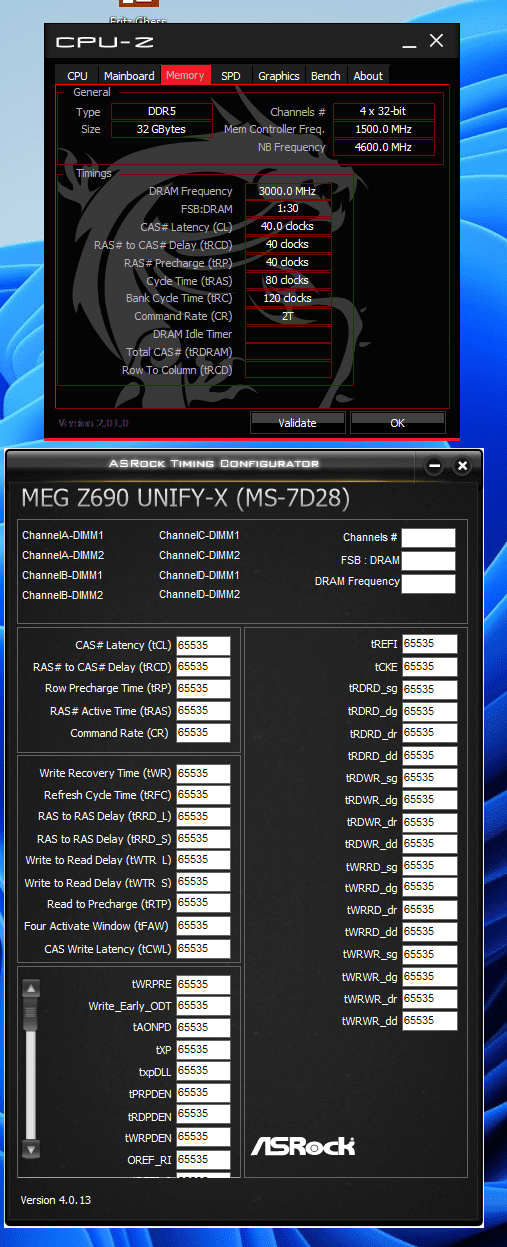Viewport: 507px width, 1247px height.
Task: Click the ChannelD-DIMM2 label
Action: coord(199,595)
